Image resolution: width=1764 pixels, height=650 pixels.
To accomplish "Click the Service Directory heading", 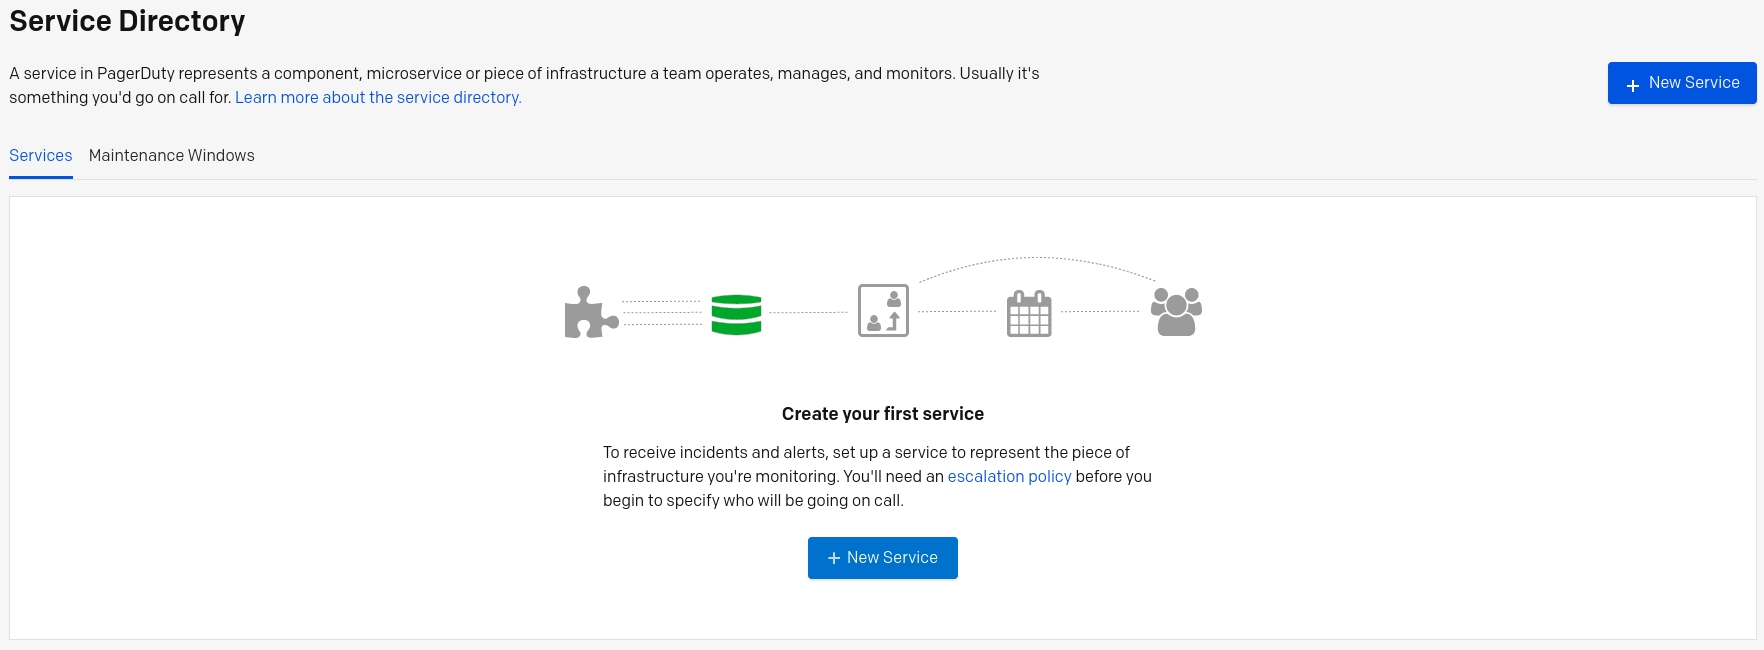I will pos(127,21).
